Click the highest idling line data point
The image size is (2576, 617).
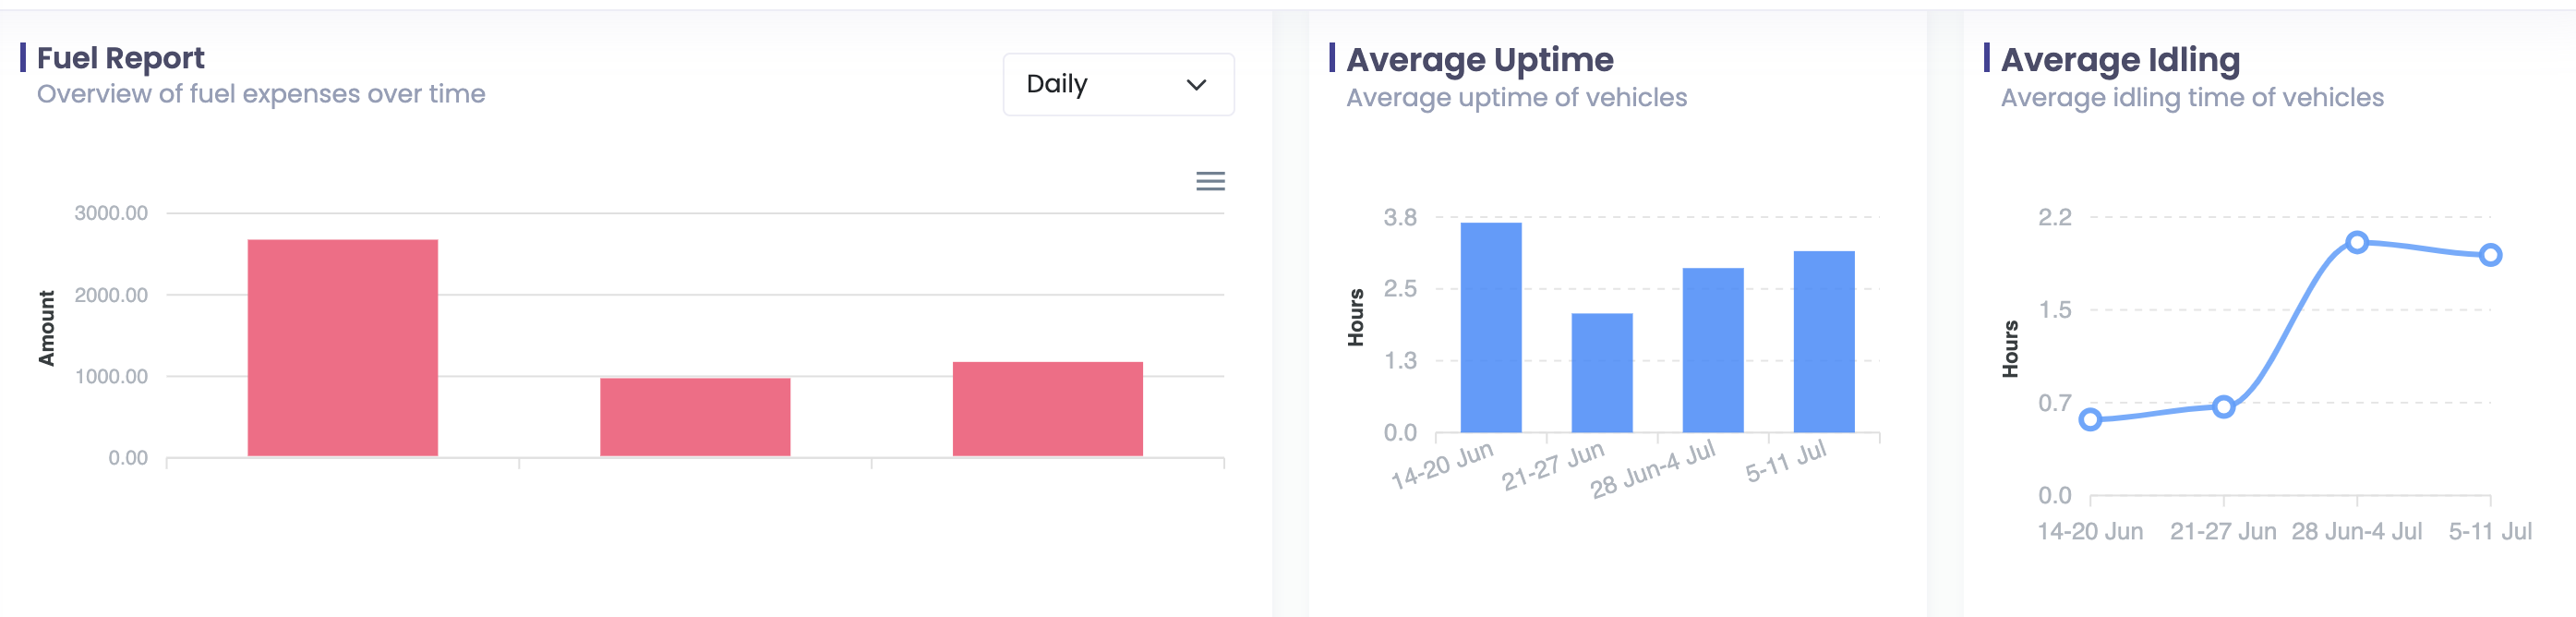coord(2356,242)
